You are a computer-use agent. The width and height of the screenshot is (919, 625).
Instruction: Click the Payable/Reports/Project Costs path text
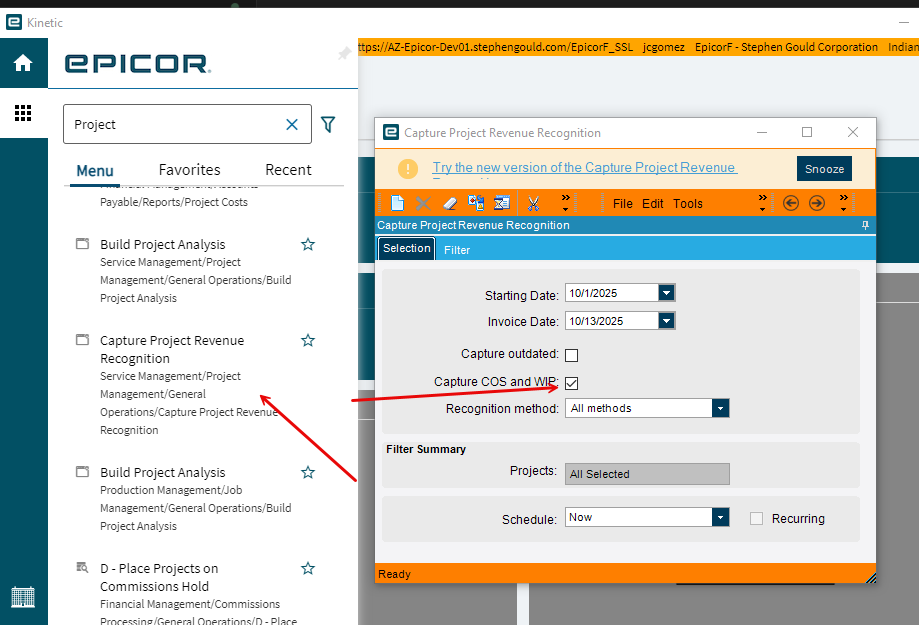[173, 202]
